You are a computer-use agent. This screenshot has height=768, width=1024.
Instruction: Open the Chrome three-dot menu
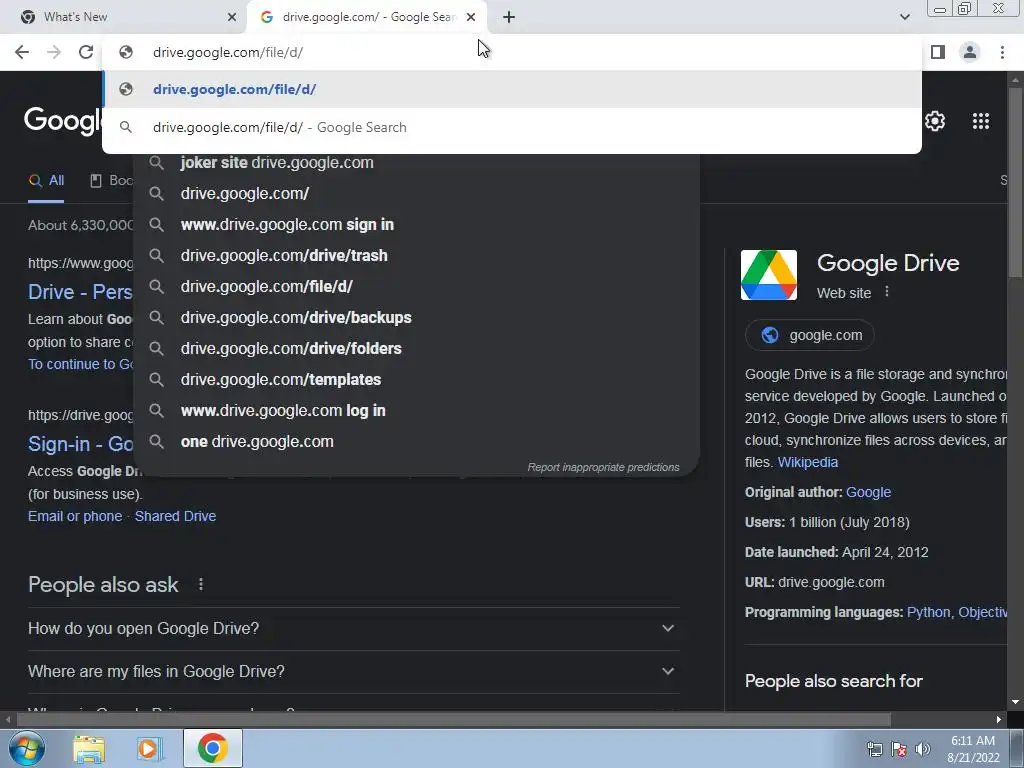(1002, 52)
